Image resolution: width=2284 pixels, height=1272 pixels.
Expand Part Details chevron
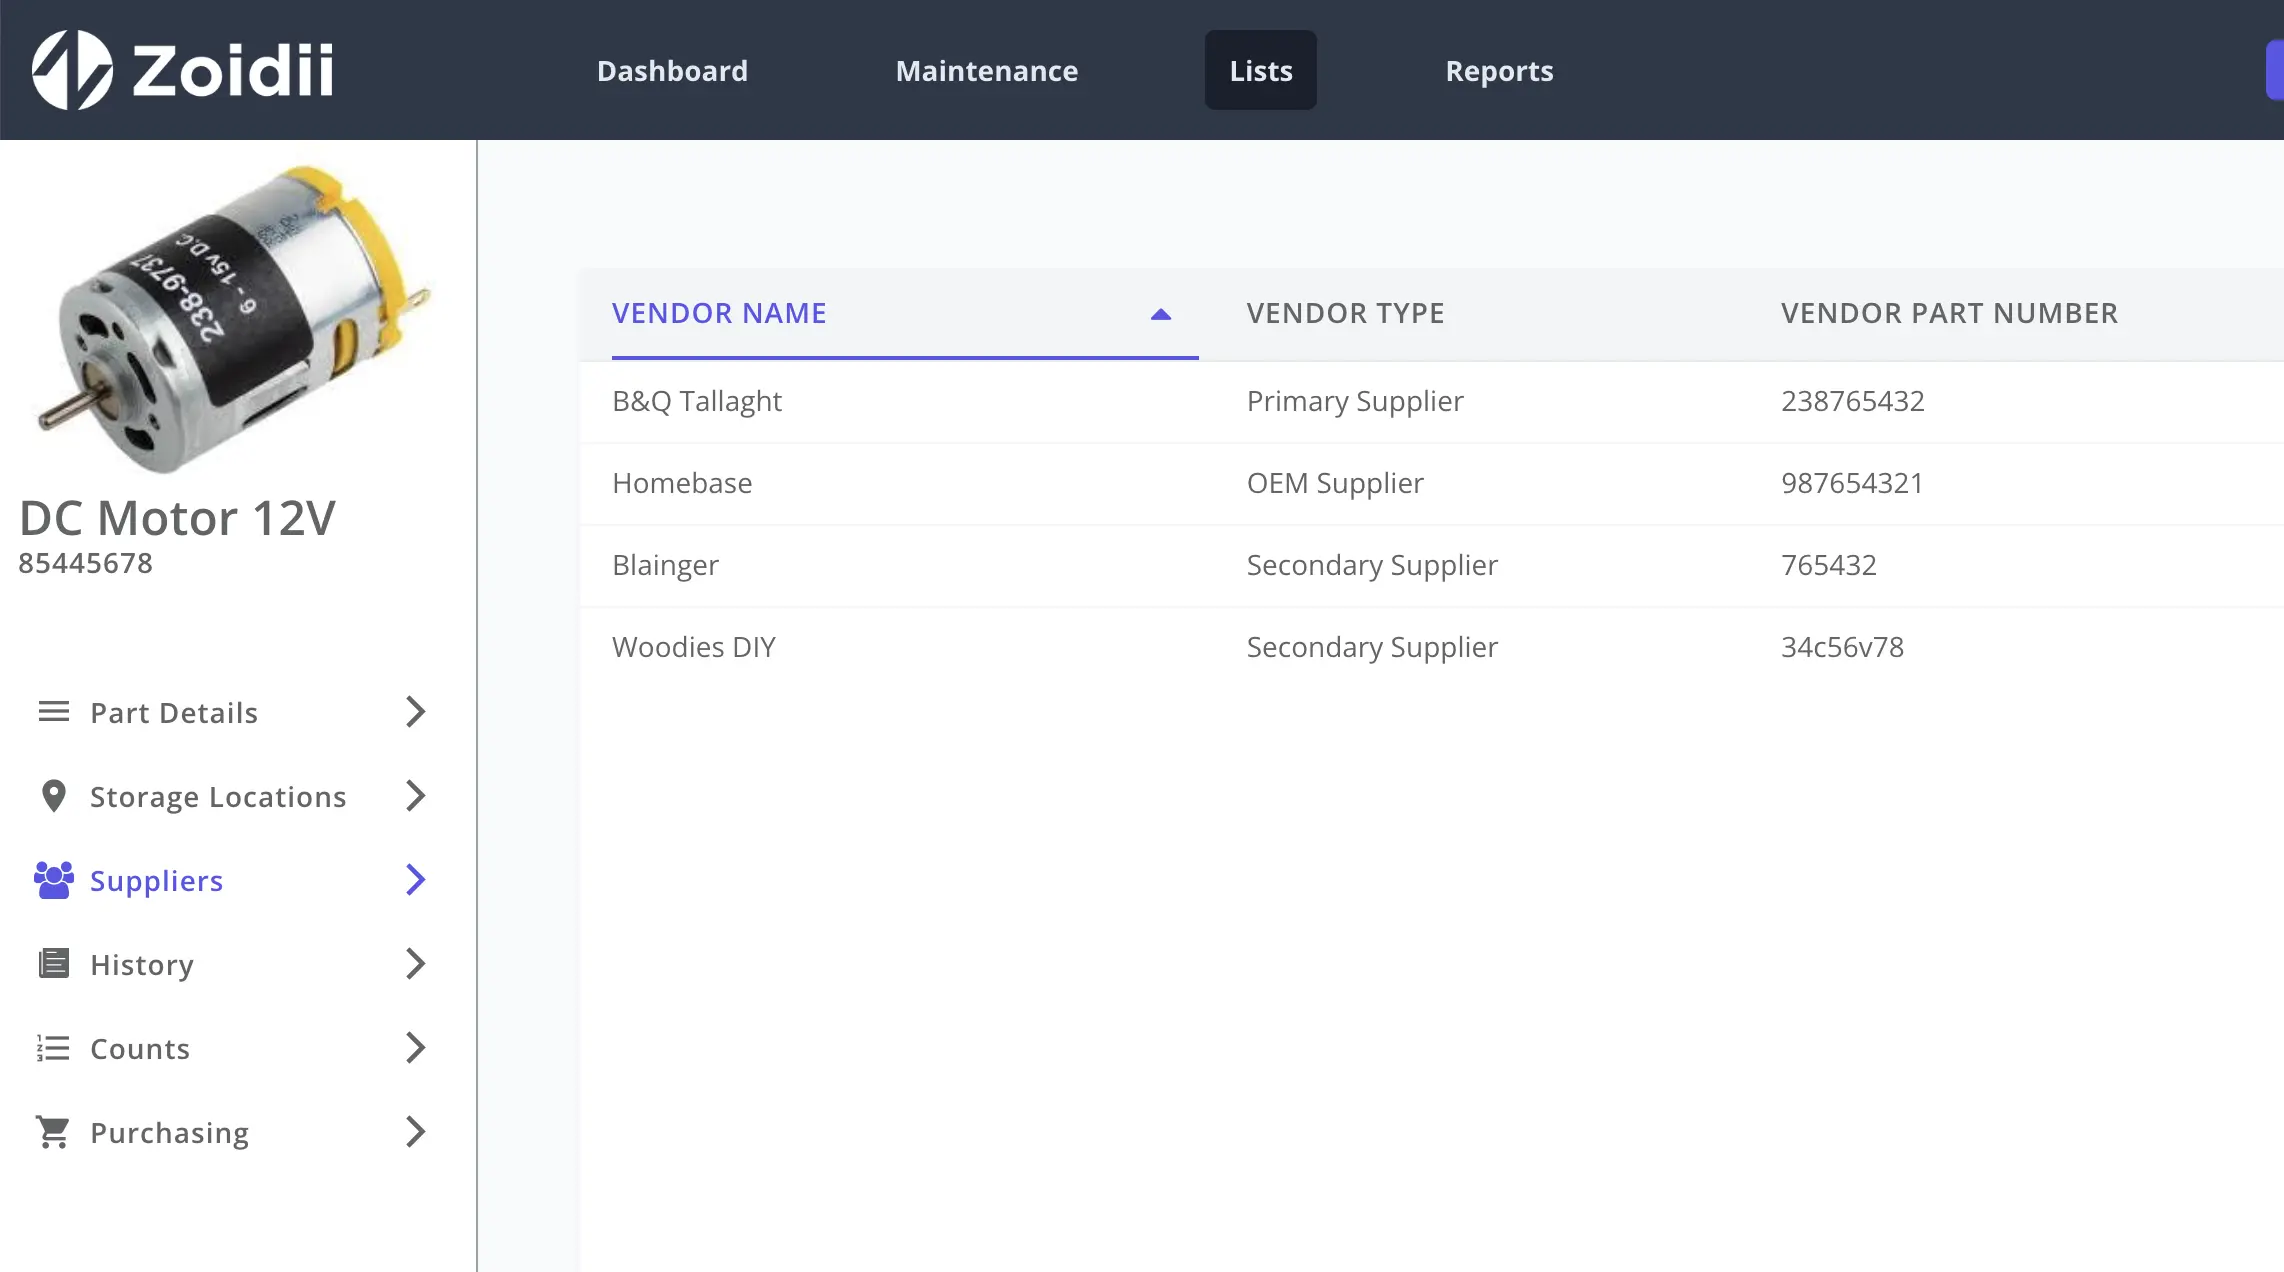click(x=416, y=712)
